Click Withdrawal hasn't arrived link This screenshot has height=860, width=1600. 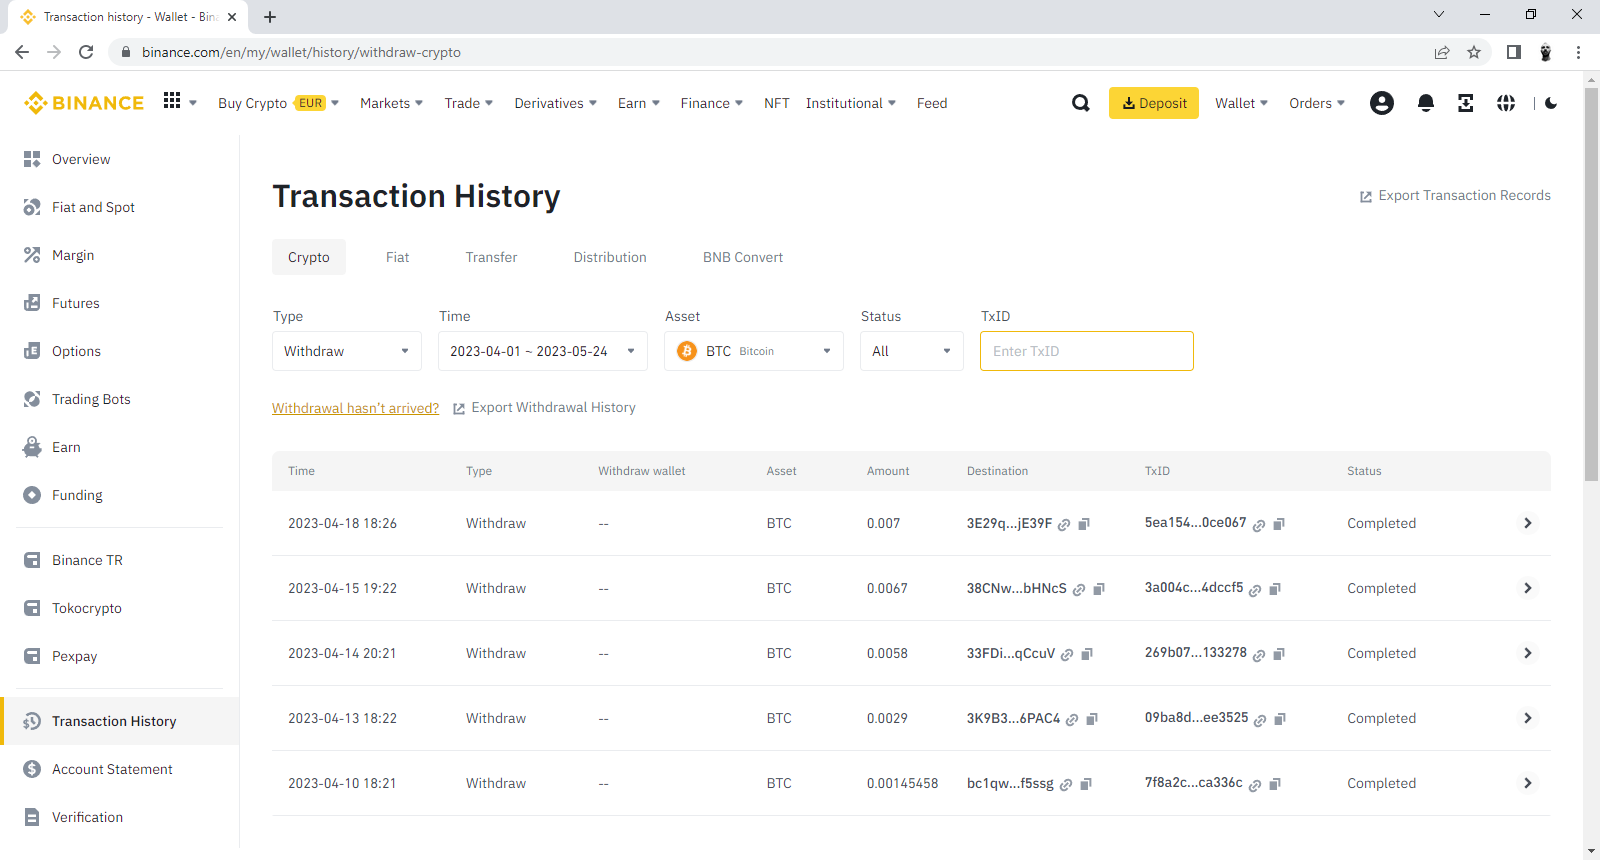point(355,408)
